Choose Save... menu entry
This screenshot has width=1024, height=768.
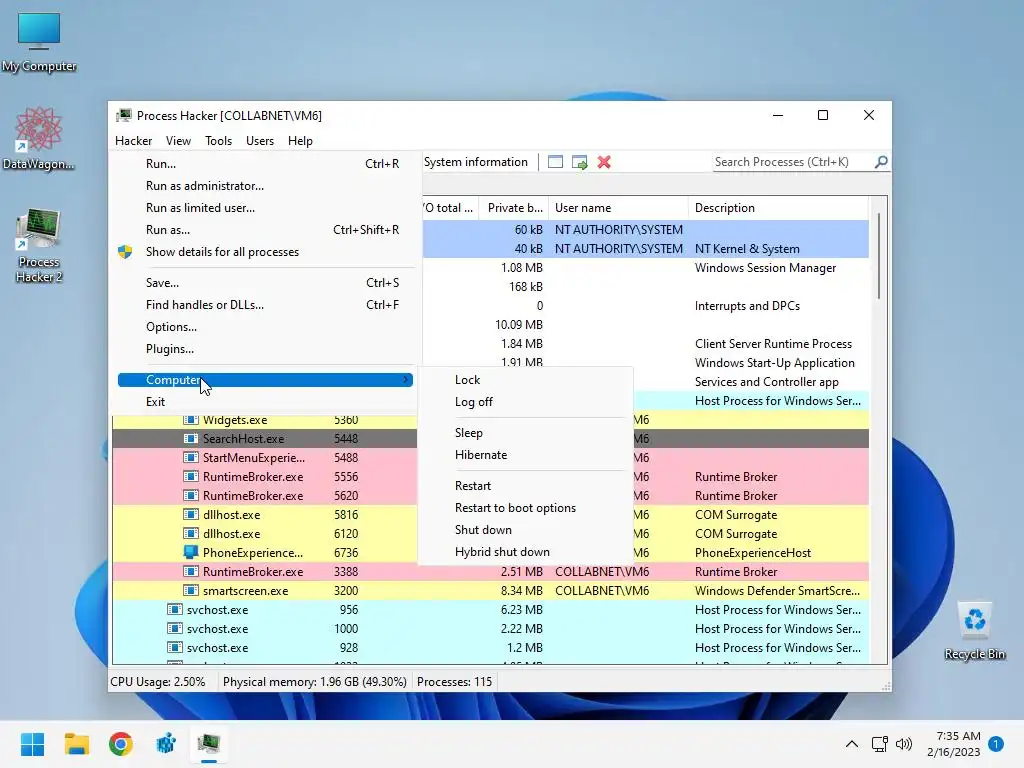click(265, 283)
